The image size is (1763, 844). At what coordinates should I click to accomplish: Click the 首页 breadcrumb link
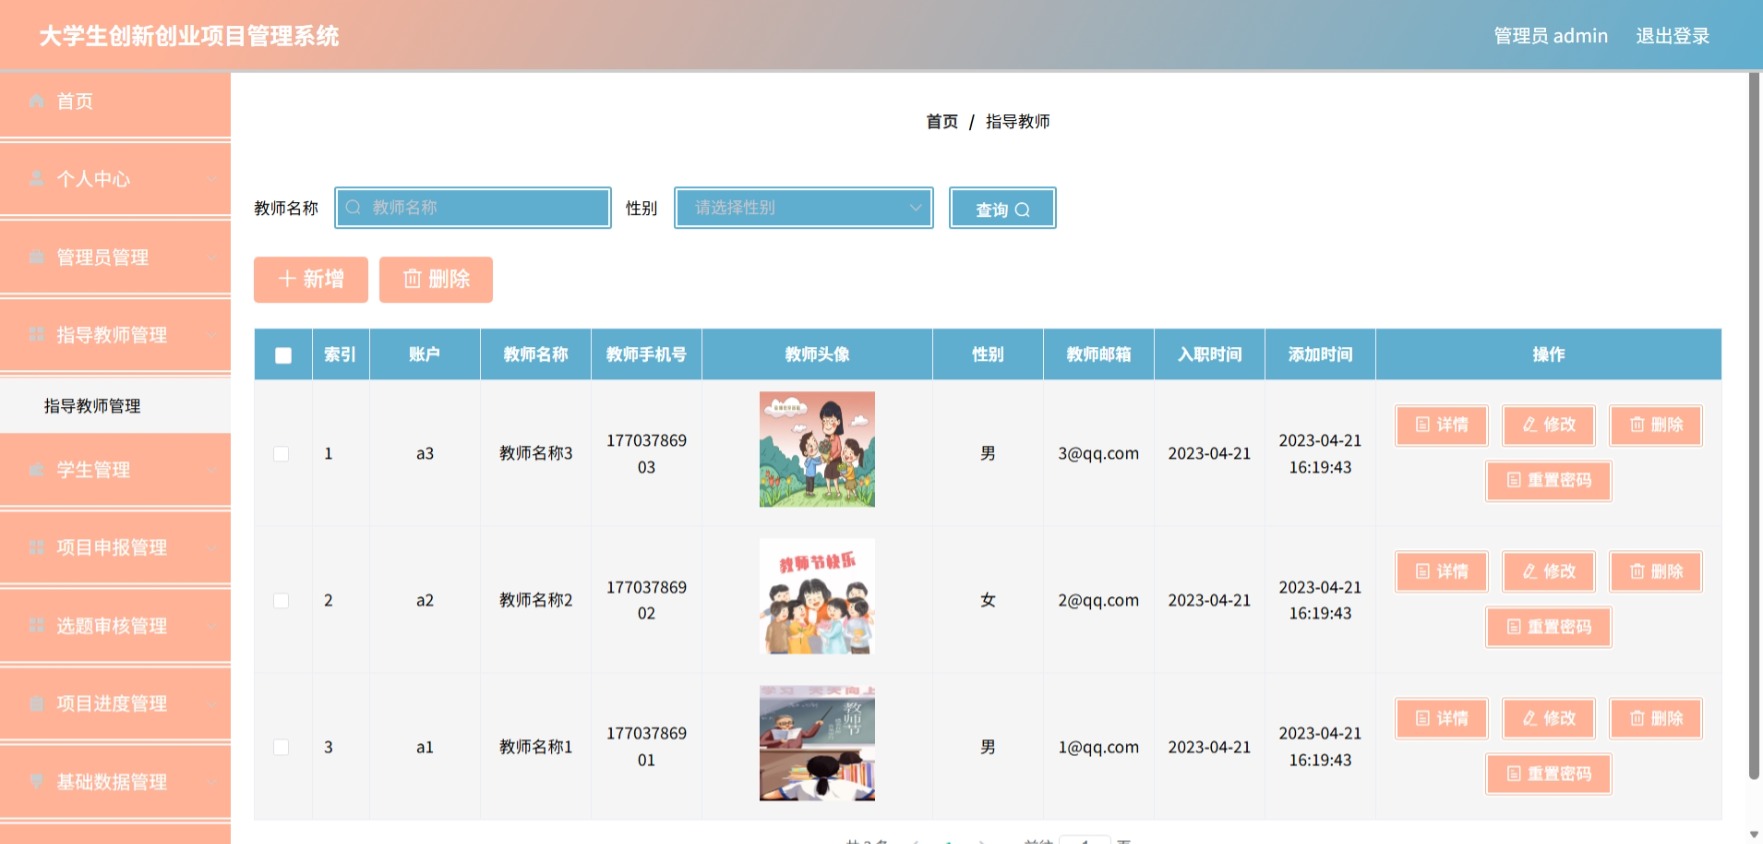[x=942, y=122]
